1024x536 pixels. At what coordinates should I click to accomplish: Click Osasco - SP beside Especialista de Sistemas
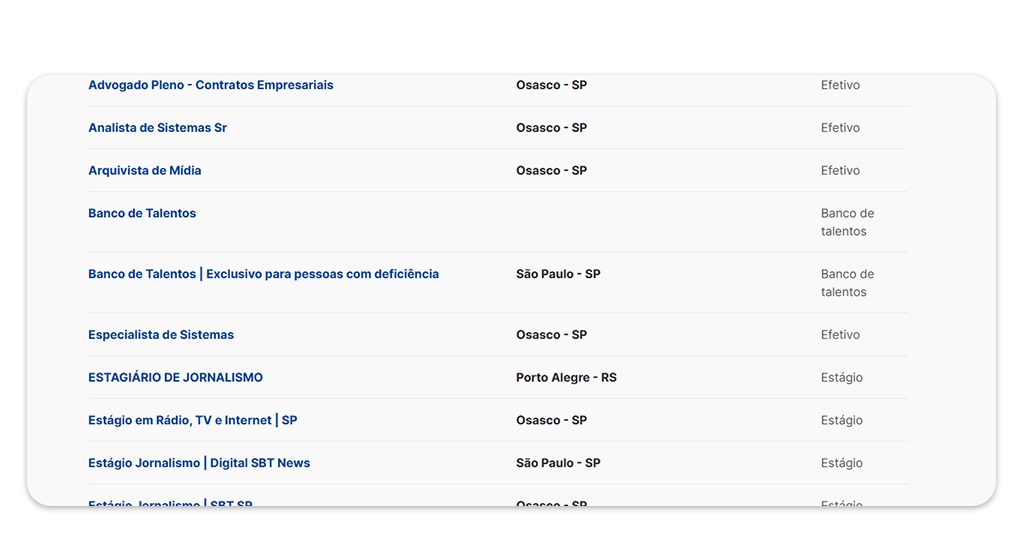pyautogui.click(x=551, y=335)
